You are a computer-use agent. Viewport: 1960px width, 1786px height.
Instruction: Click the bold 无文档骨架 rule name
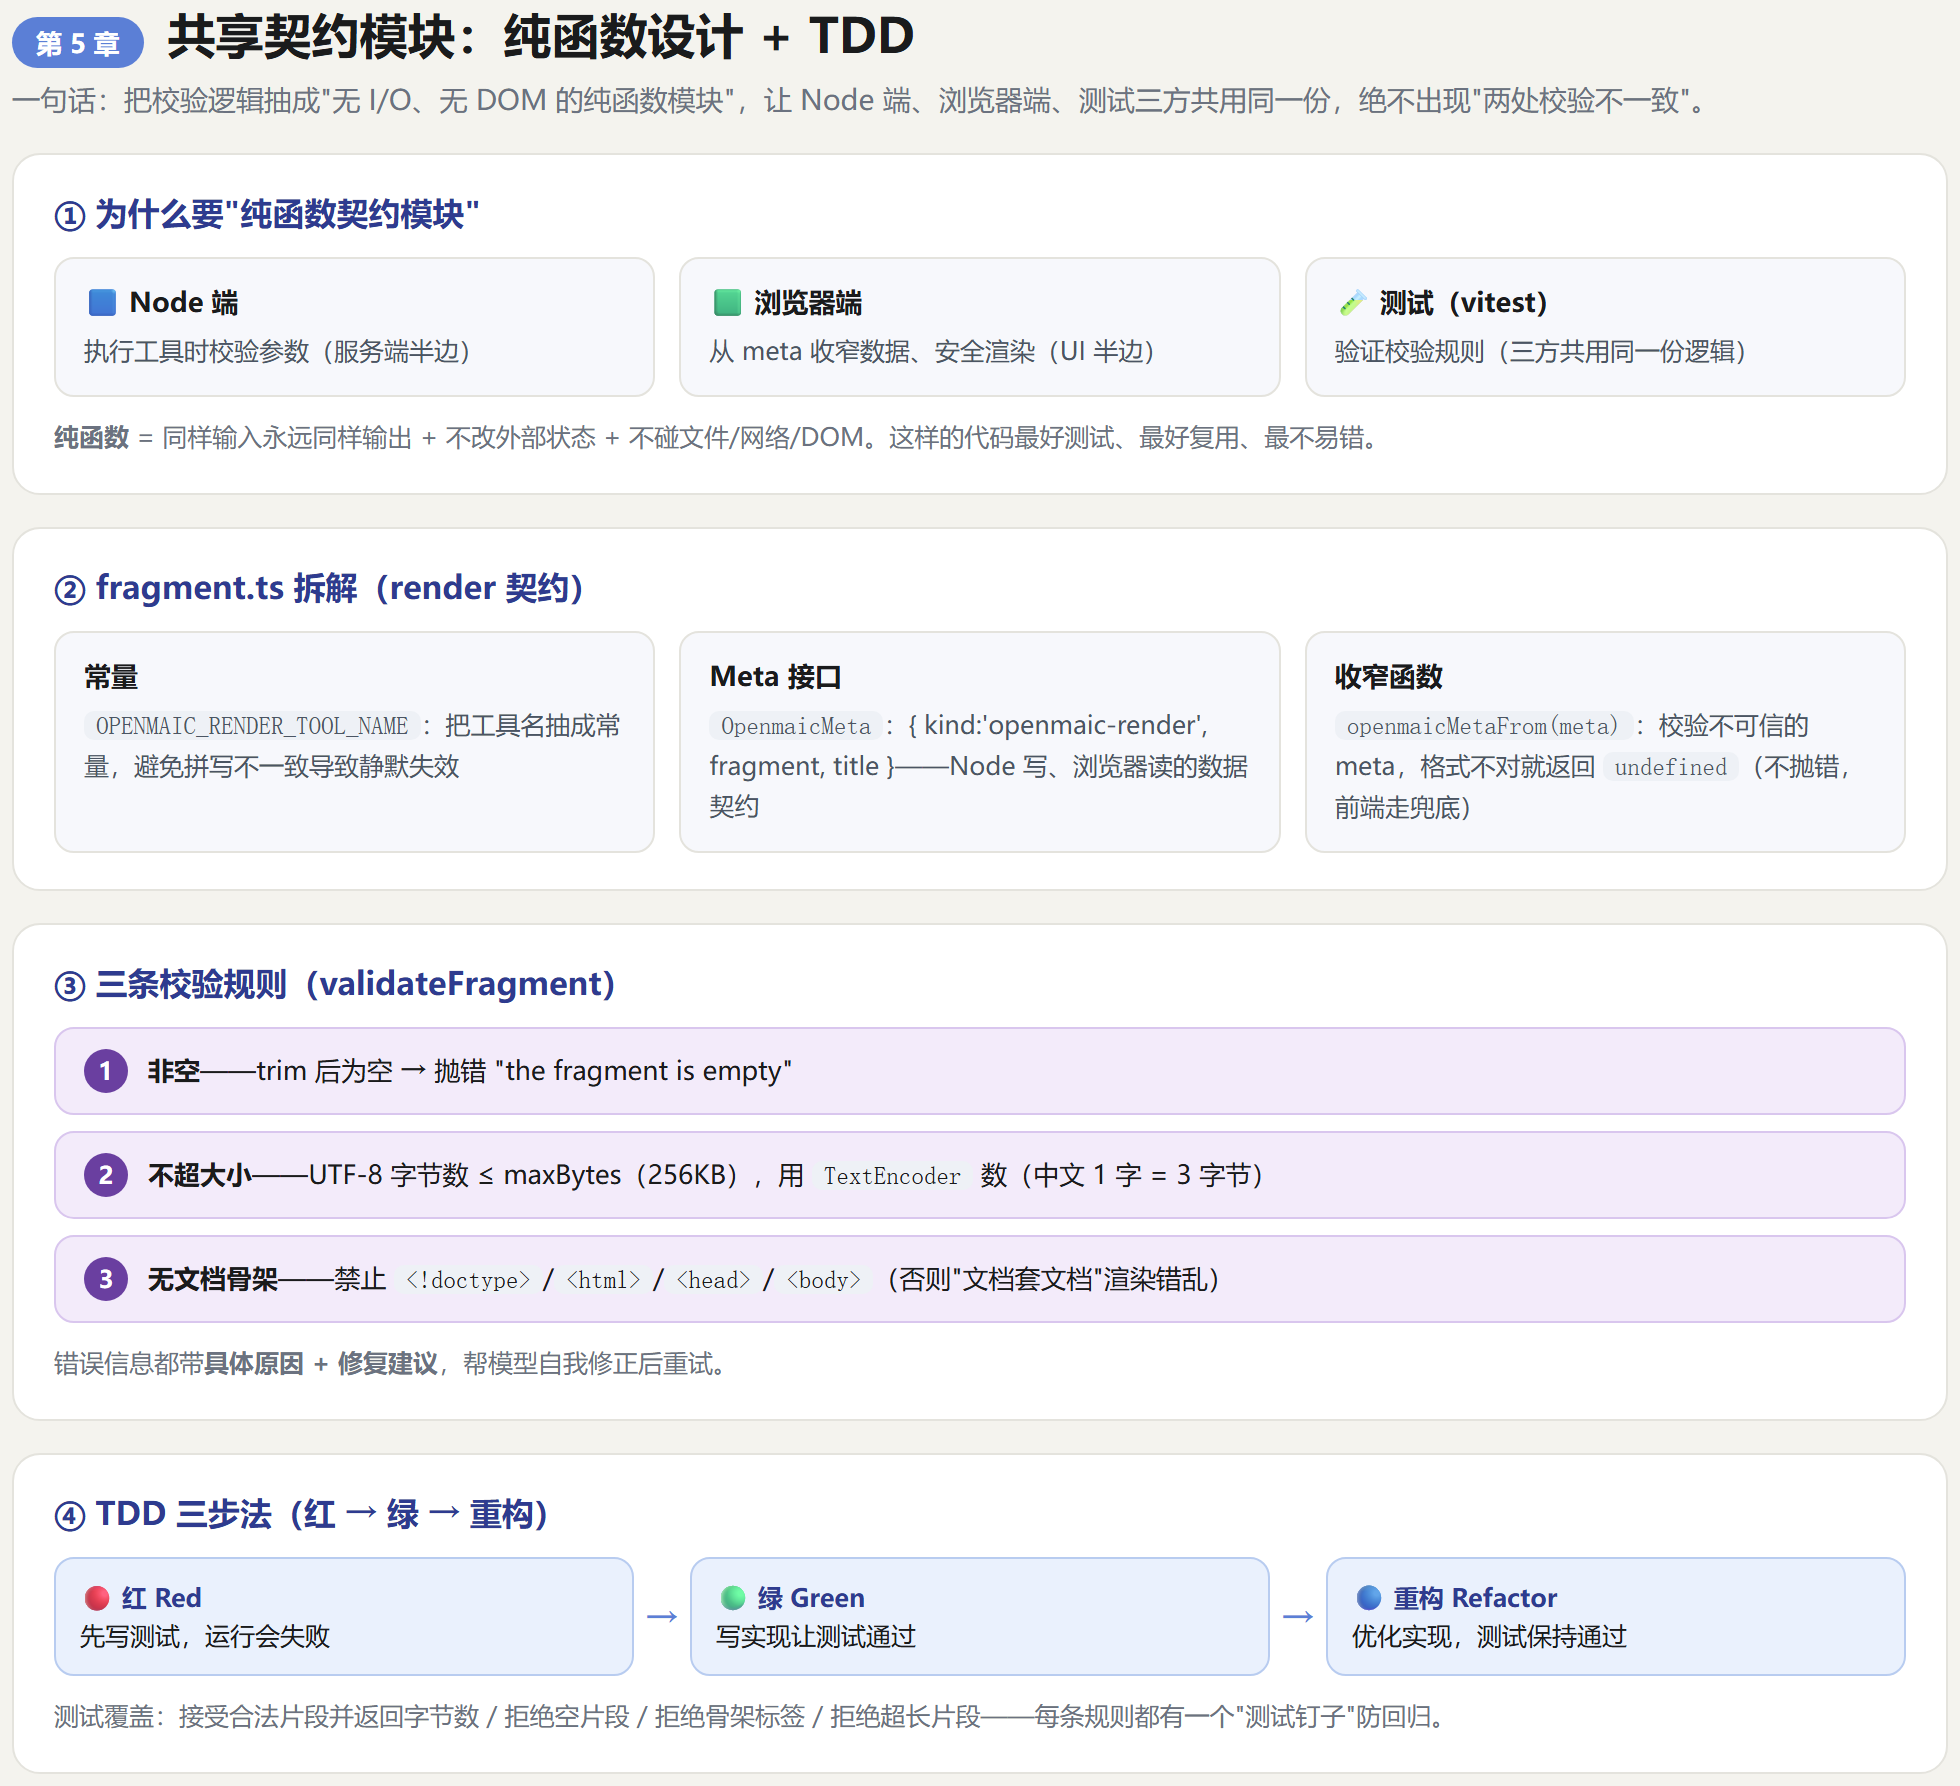pos(213,1279)
